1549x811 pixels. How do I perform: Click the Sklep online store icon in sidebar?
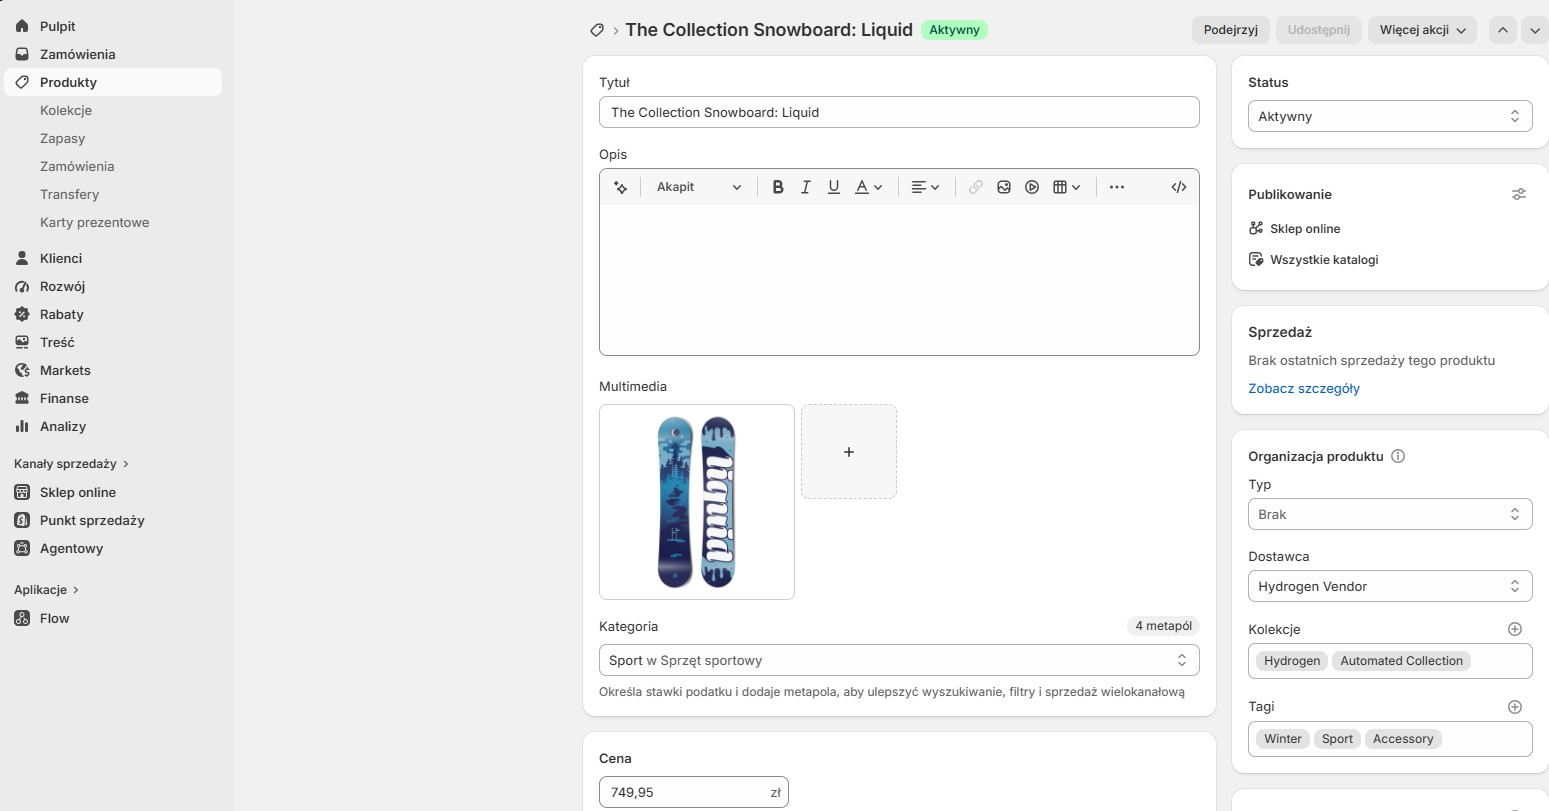(22, 492)
